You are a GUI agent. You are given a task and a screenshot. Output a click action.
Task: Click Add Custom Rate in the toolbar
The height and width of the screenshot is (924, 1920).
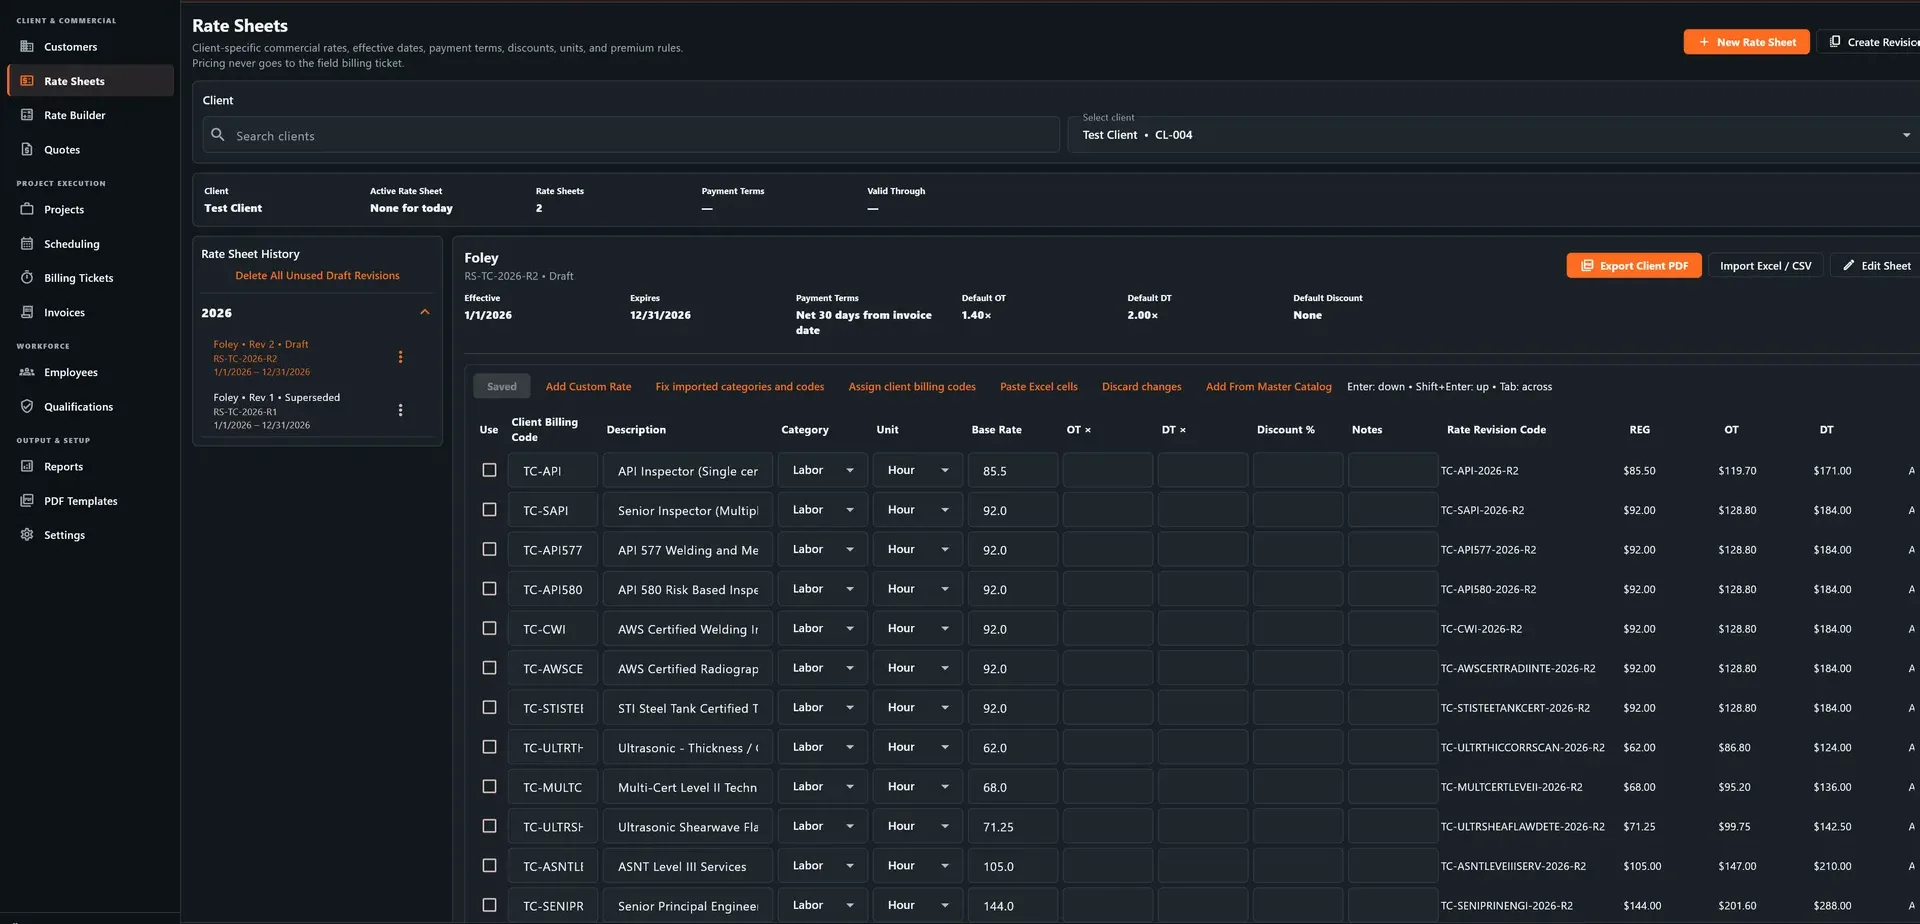[588, 387]
